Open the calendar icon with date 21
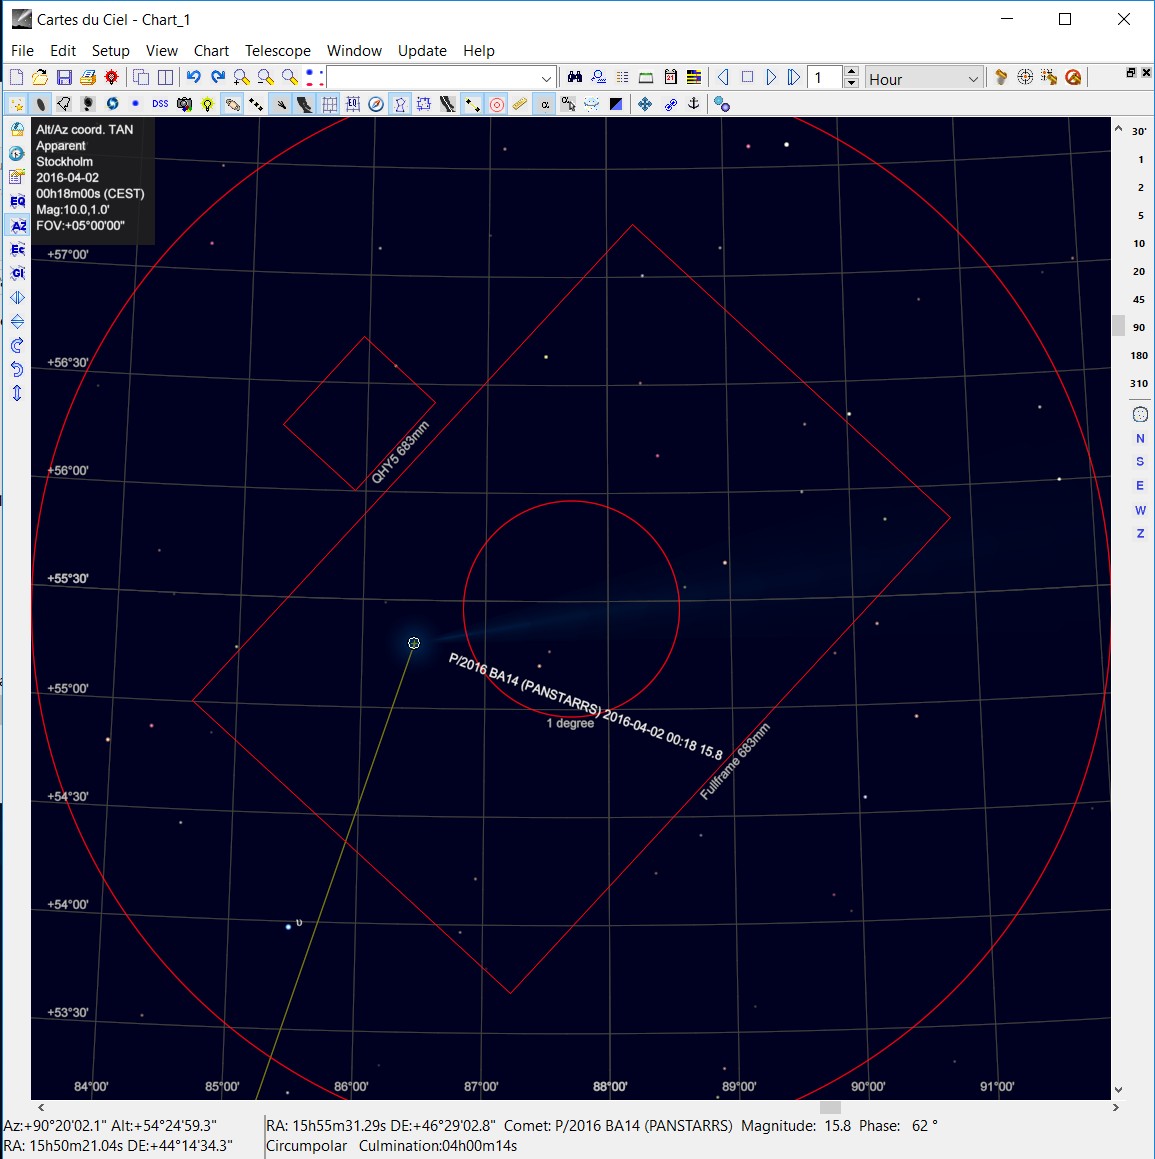The width and height of the screenshot is (1155, 1159). [670, 77]
